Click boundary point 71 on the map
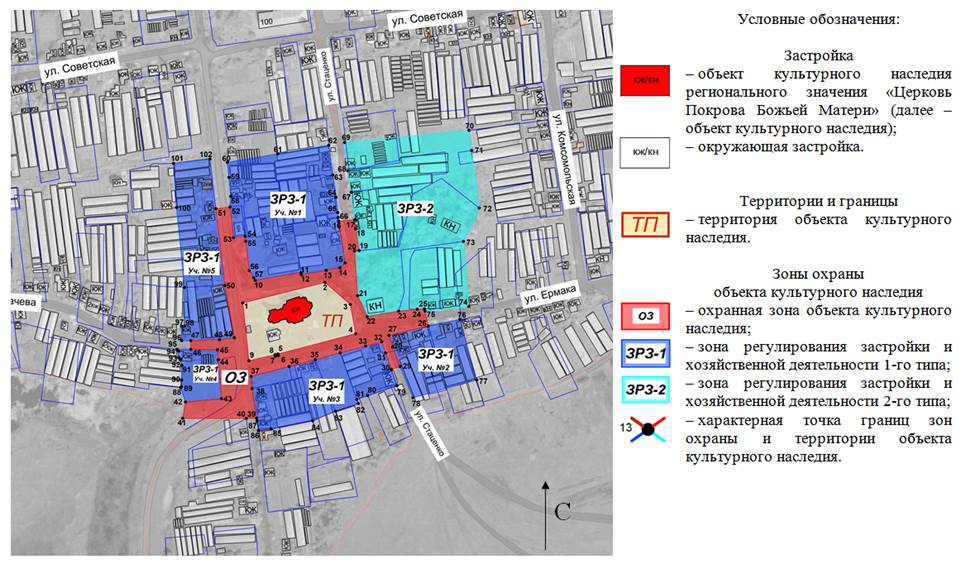Viewport: 971px width, 564px height. [x=473, y=150]
